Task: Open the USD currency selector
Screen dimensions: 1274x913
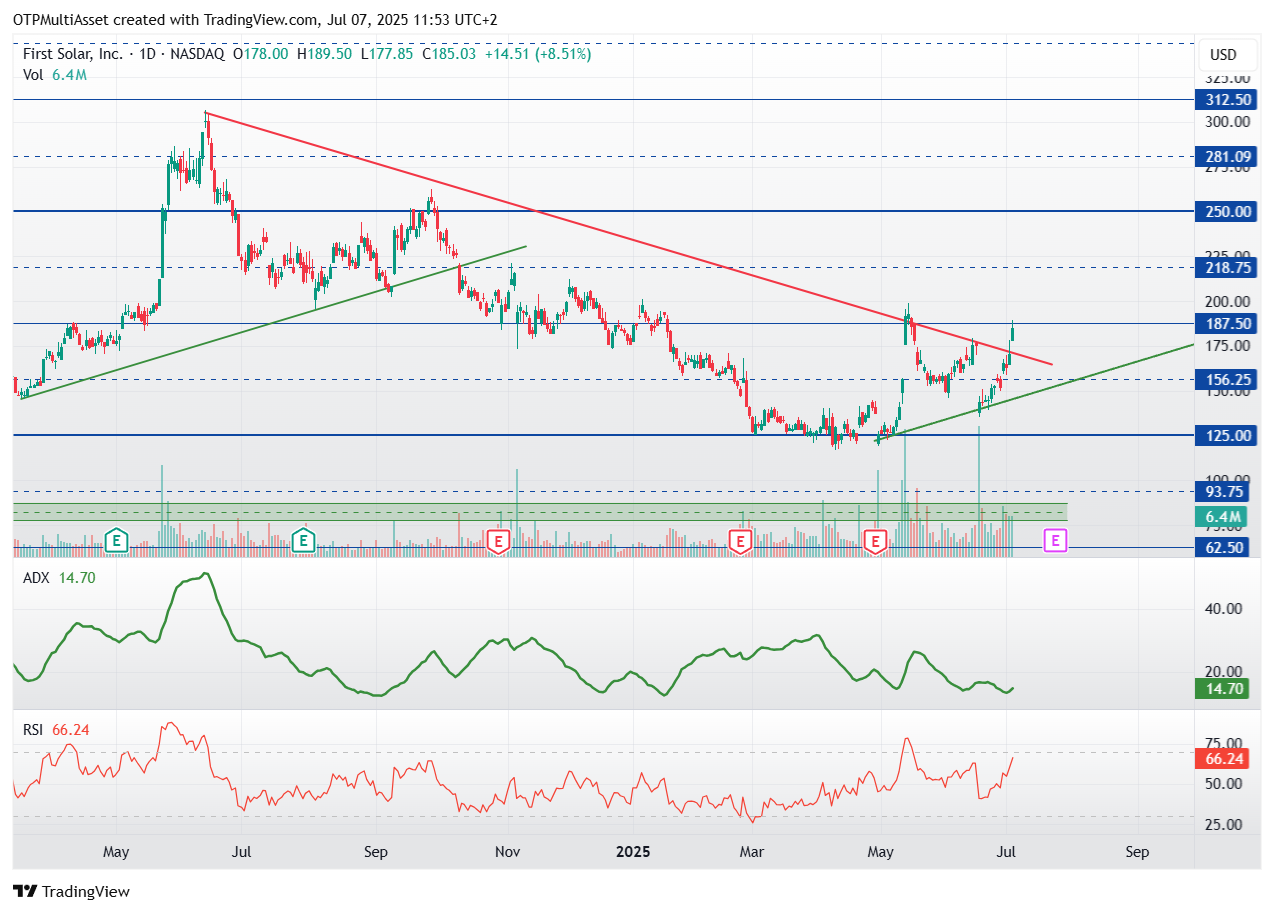Action: point(1223,54)
